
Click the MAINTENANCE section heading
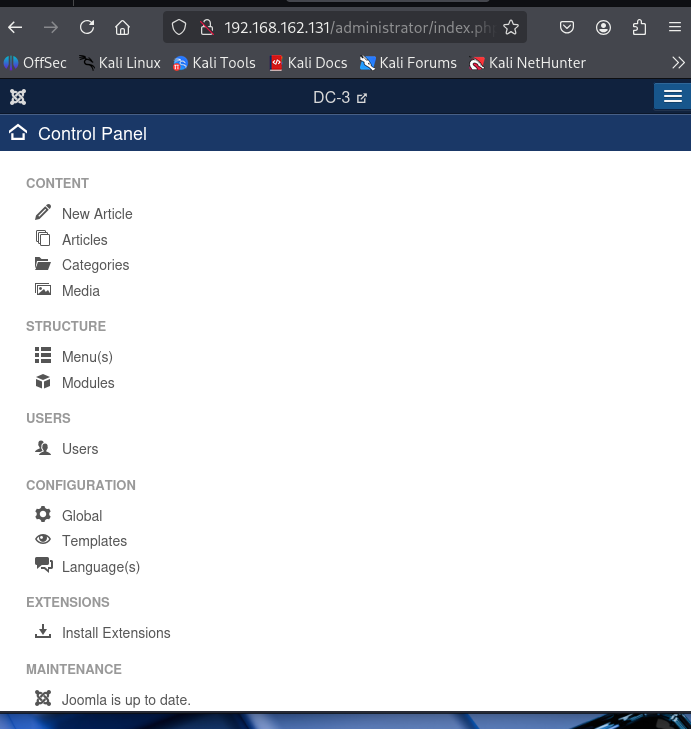74,669
